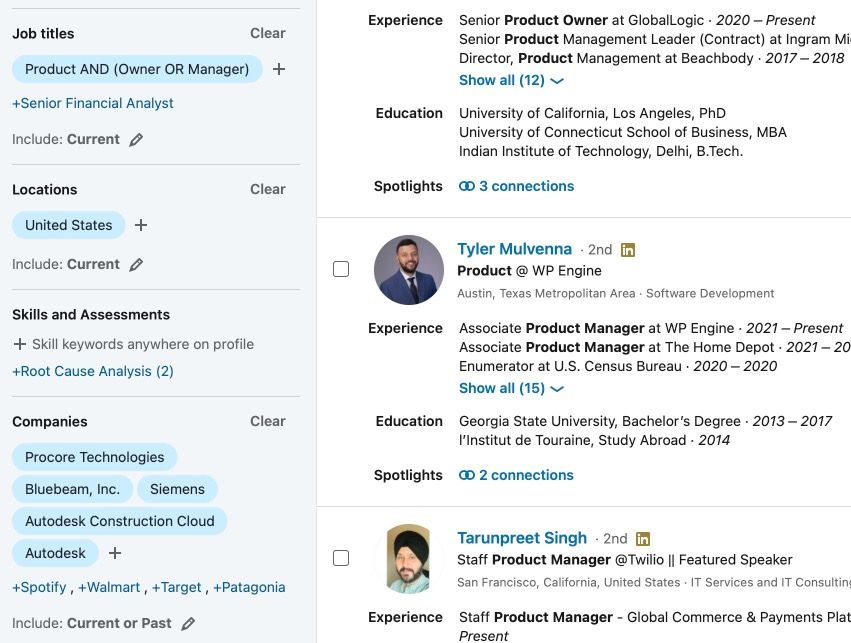Click Skill keywords anywhere on profile field

click(143, 344)
